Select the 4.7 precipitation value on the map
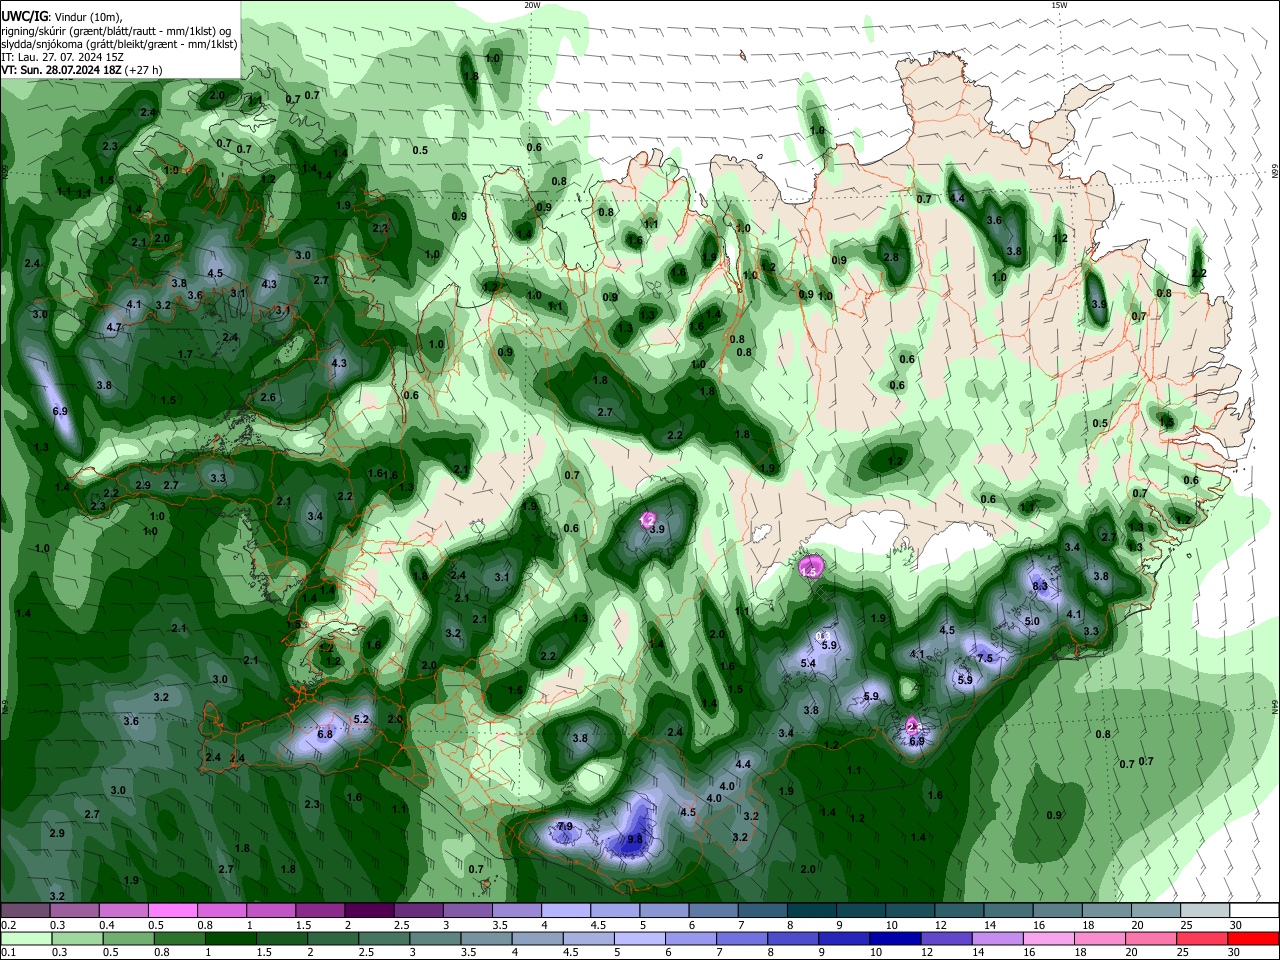This screenshot has height=960, width=1280. pyautogui.click(x=114, y=327)
